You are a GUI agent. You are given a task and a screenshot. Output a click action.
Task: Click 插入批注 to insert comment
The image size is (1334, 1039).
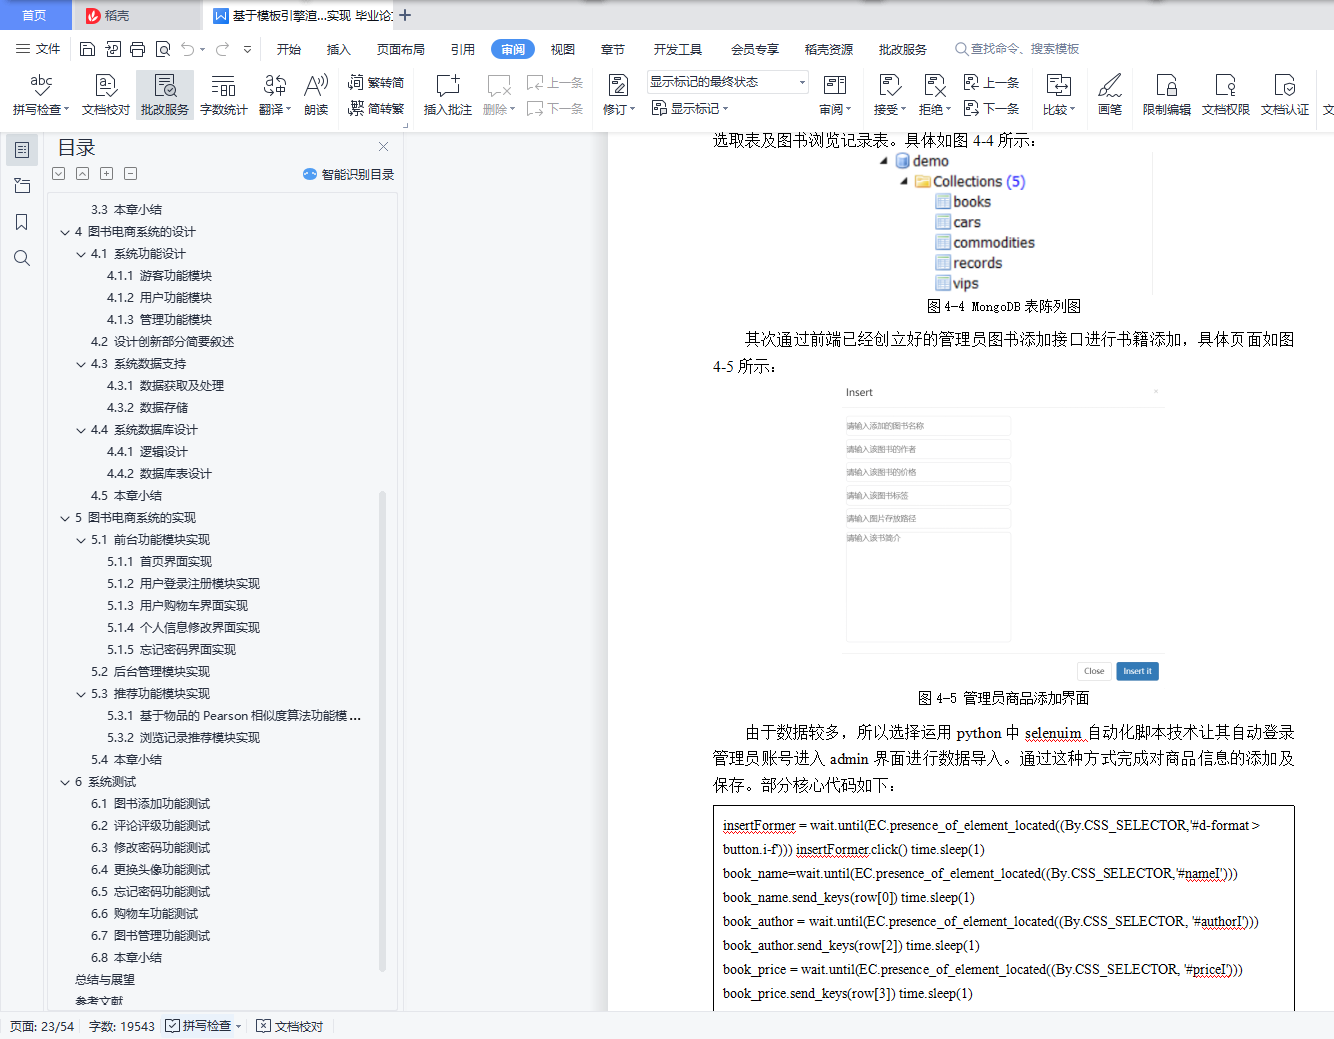447,95
